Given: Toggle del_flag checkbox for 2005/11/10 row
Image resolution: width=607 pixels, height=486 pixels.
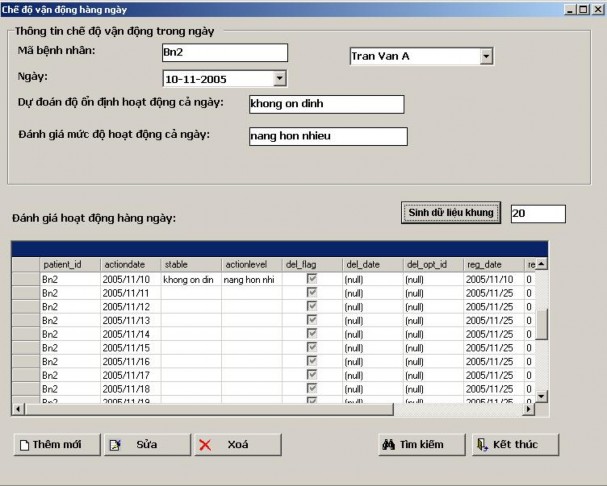Looking at the screenshot, I should (x=312, y=279).
